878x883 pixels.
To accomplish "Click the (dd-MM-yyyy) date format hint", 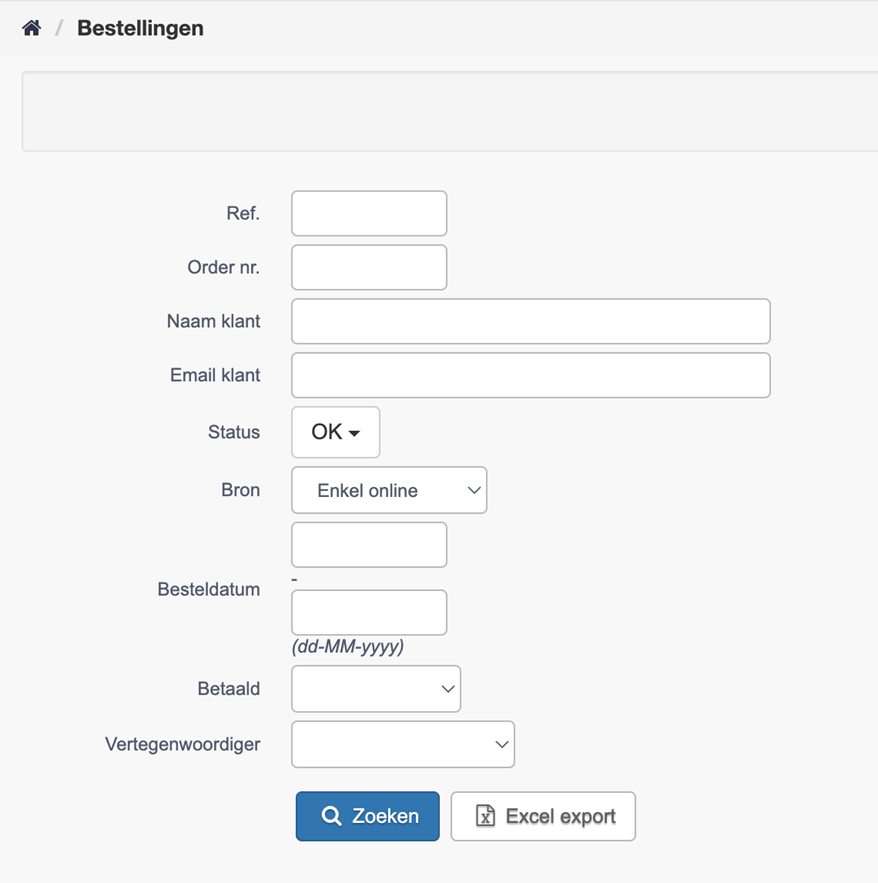I will pyautogui.click(x=347, y=646).
